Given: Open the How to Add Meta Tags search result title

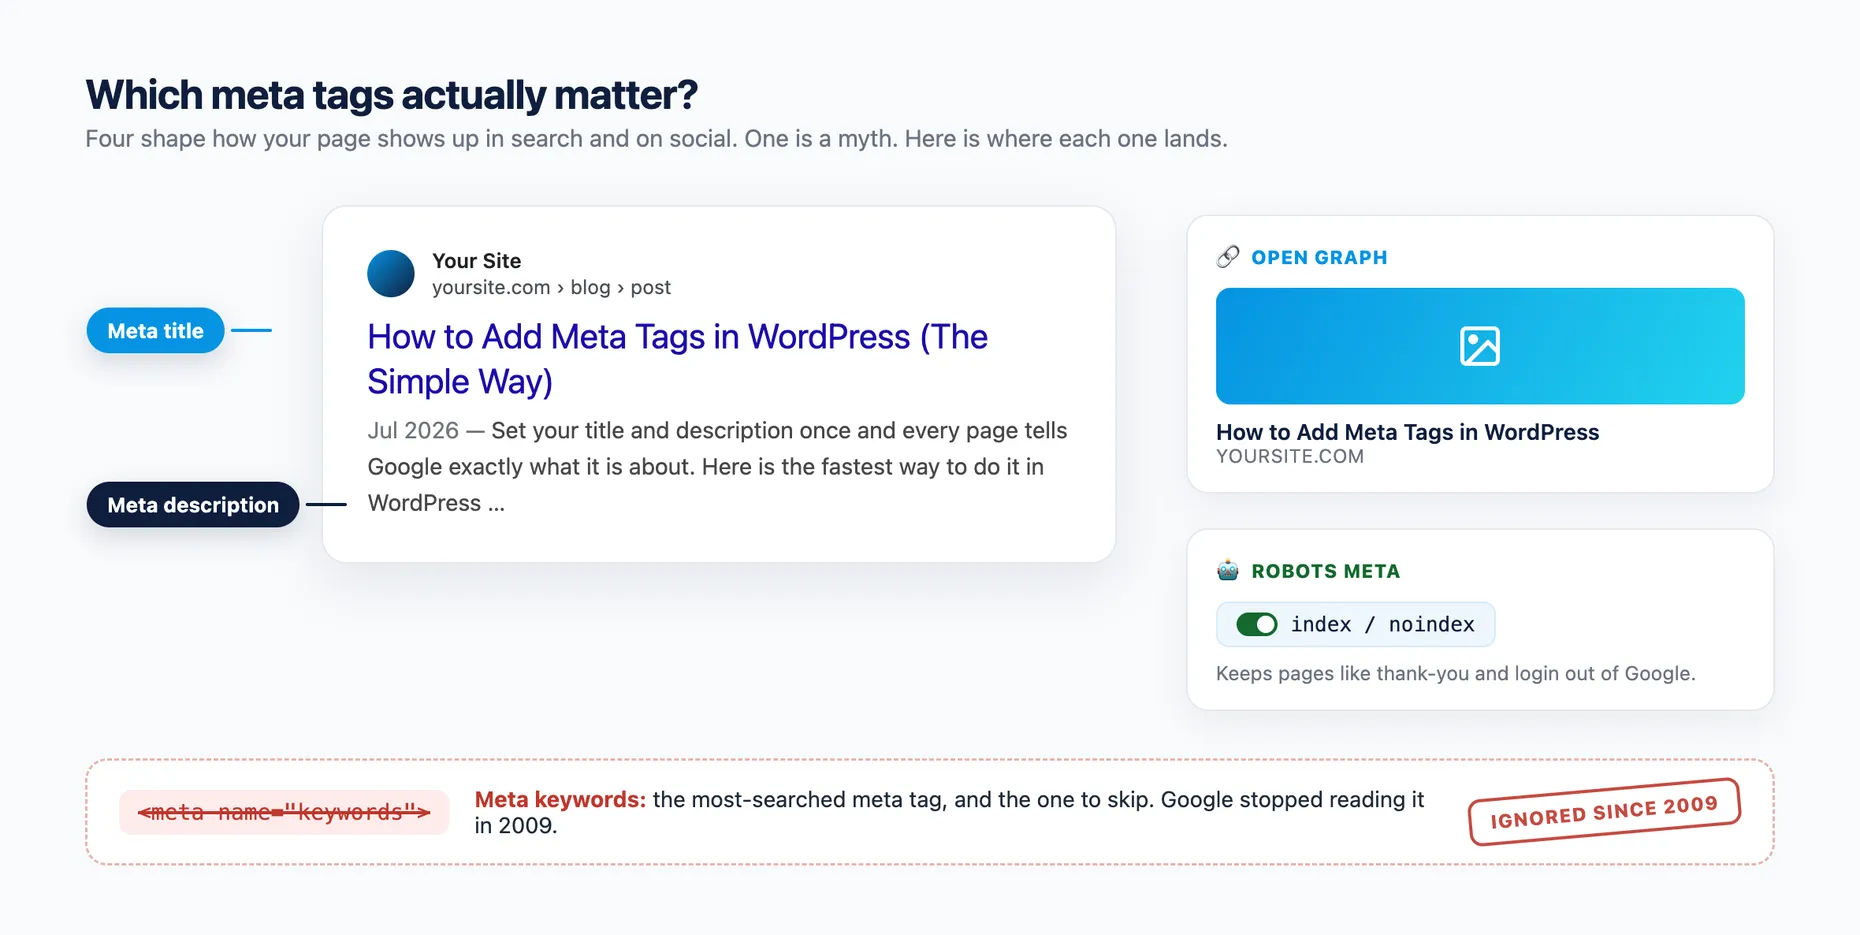Looking at the screenshot, I should point(677,359).
